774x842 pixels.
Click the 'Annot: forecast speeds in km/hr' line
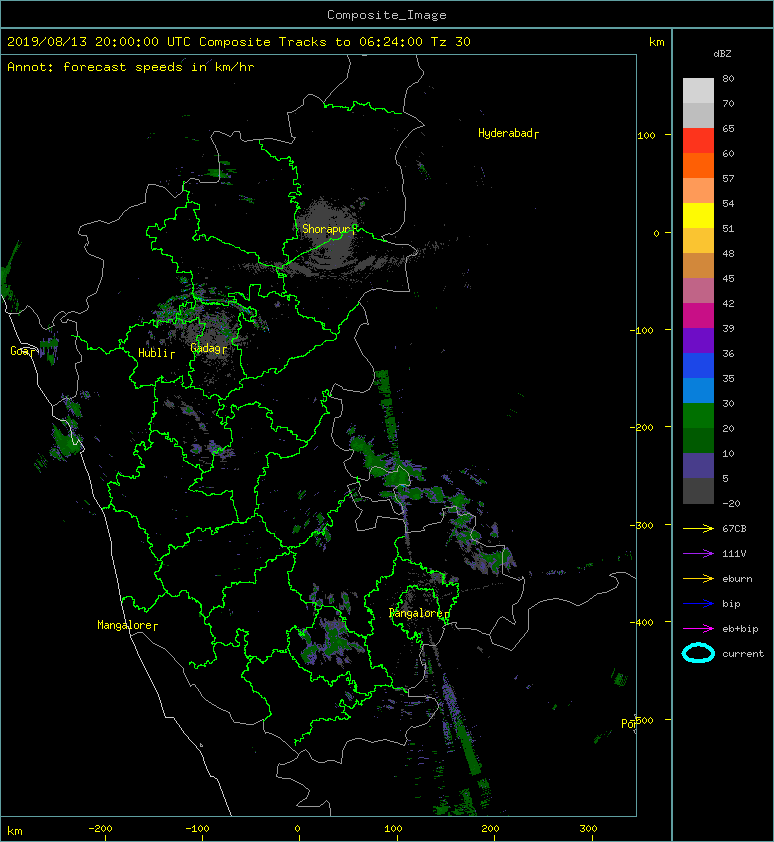(x=131, y=67)
